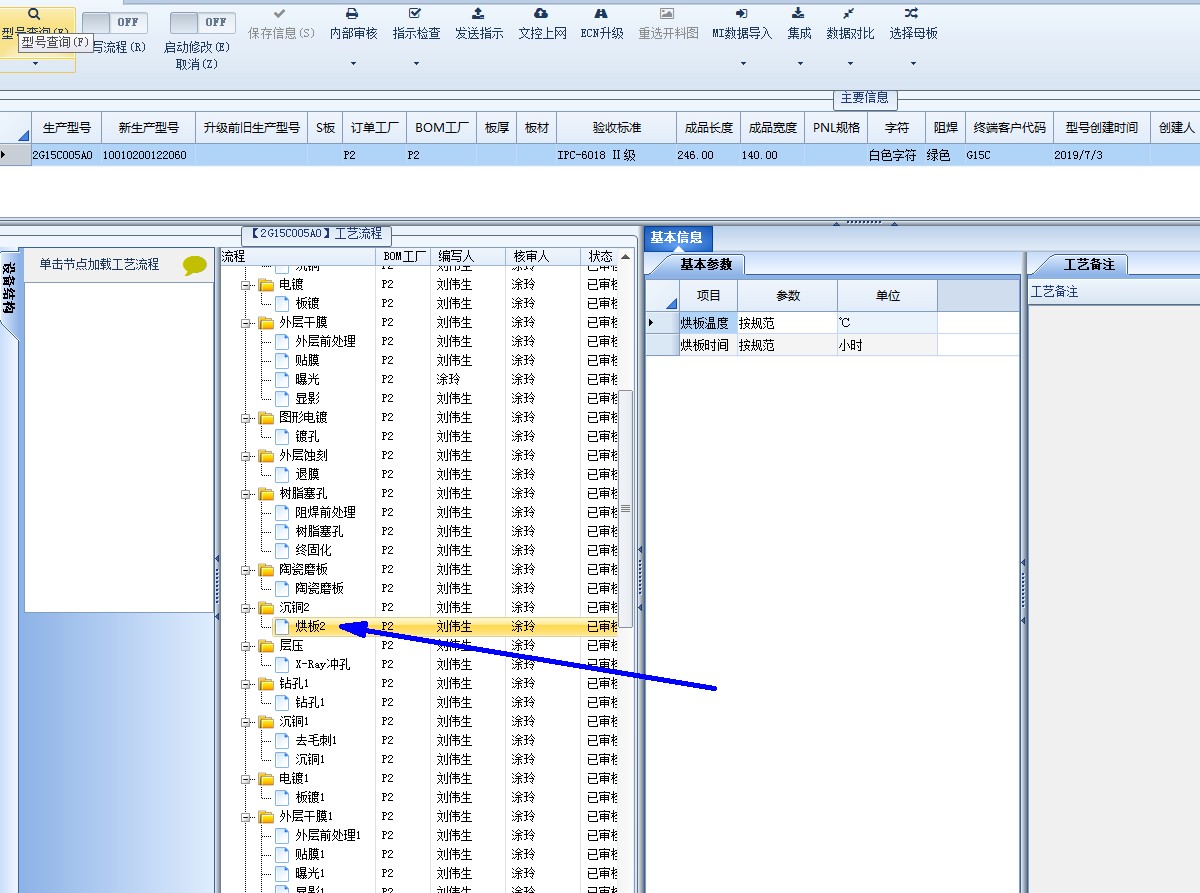Select the 烘板2 process node
Screen dimensions: 1200x893
[x=310, y=627]
